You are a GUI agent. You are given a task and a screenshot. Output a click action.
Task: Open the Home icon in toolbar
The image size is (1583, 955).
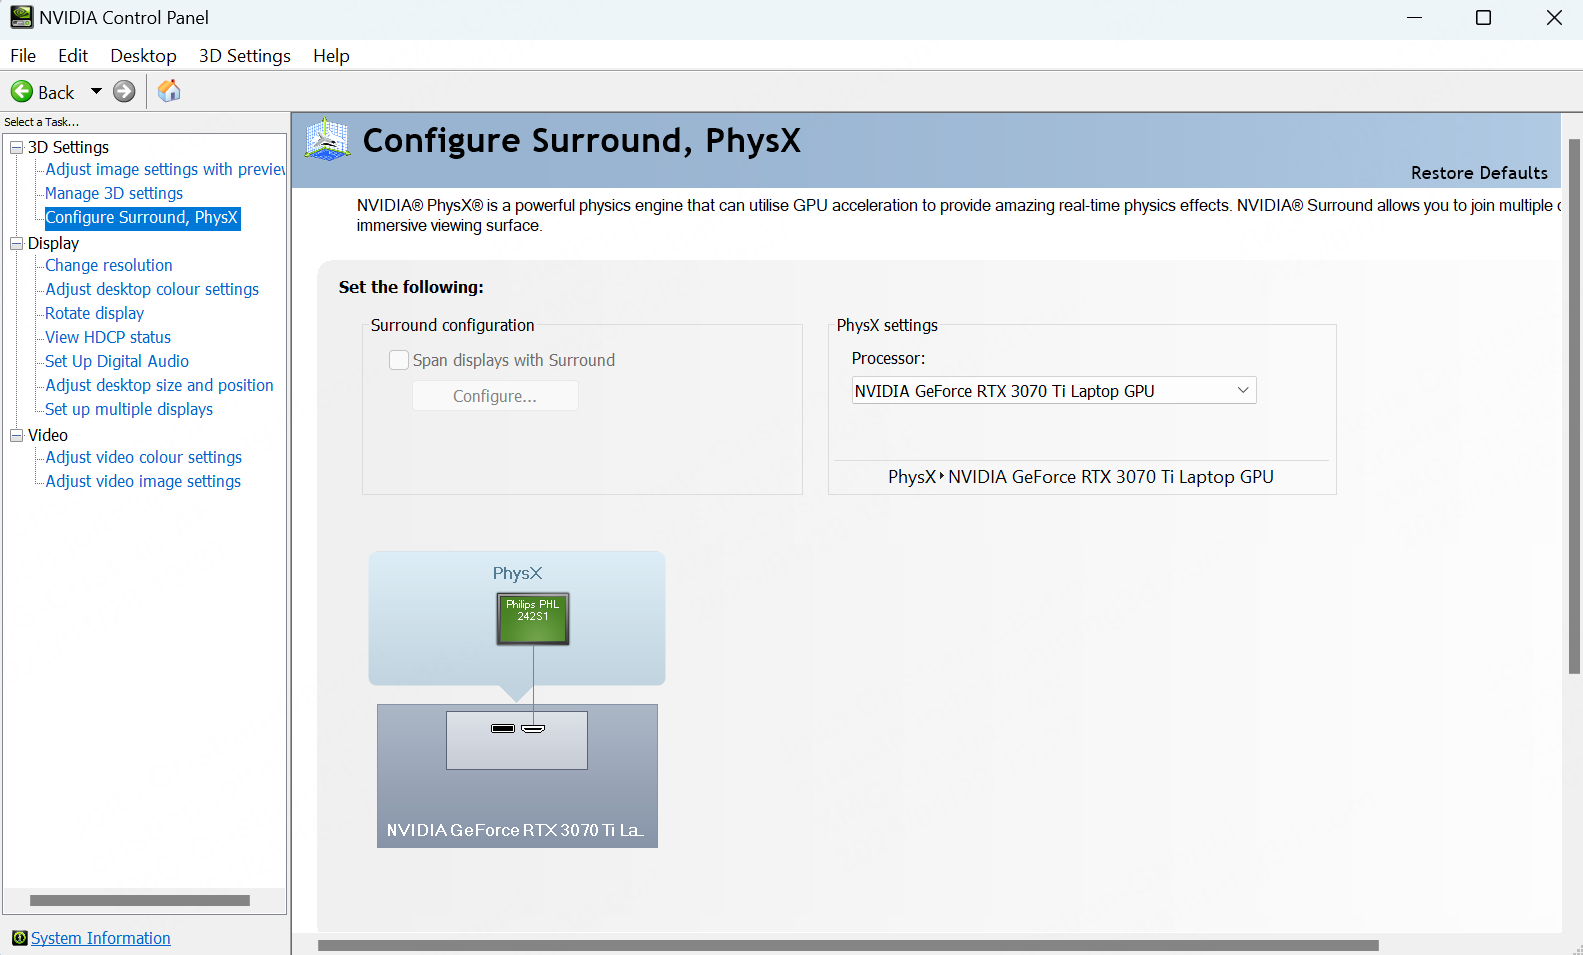coord(169,91)
